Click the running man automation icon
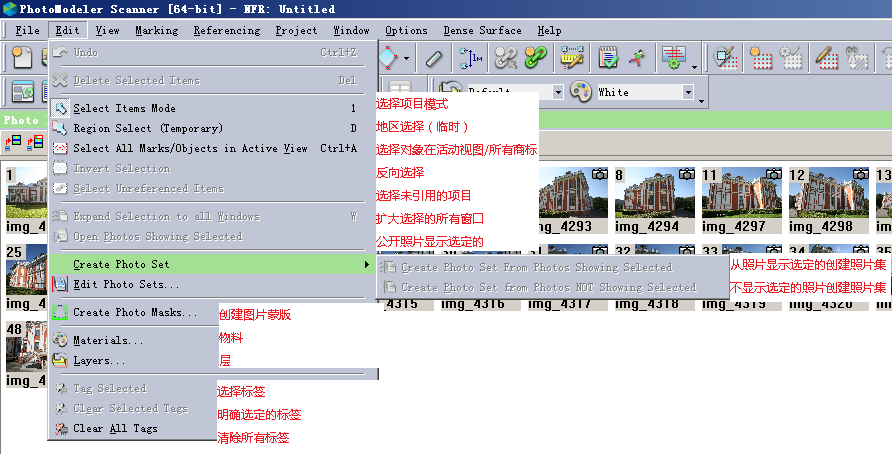This screenshot has height=454, width=892. 638,57
